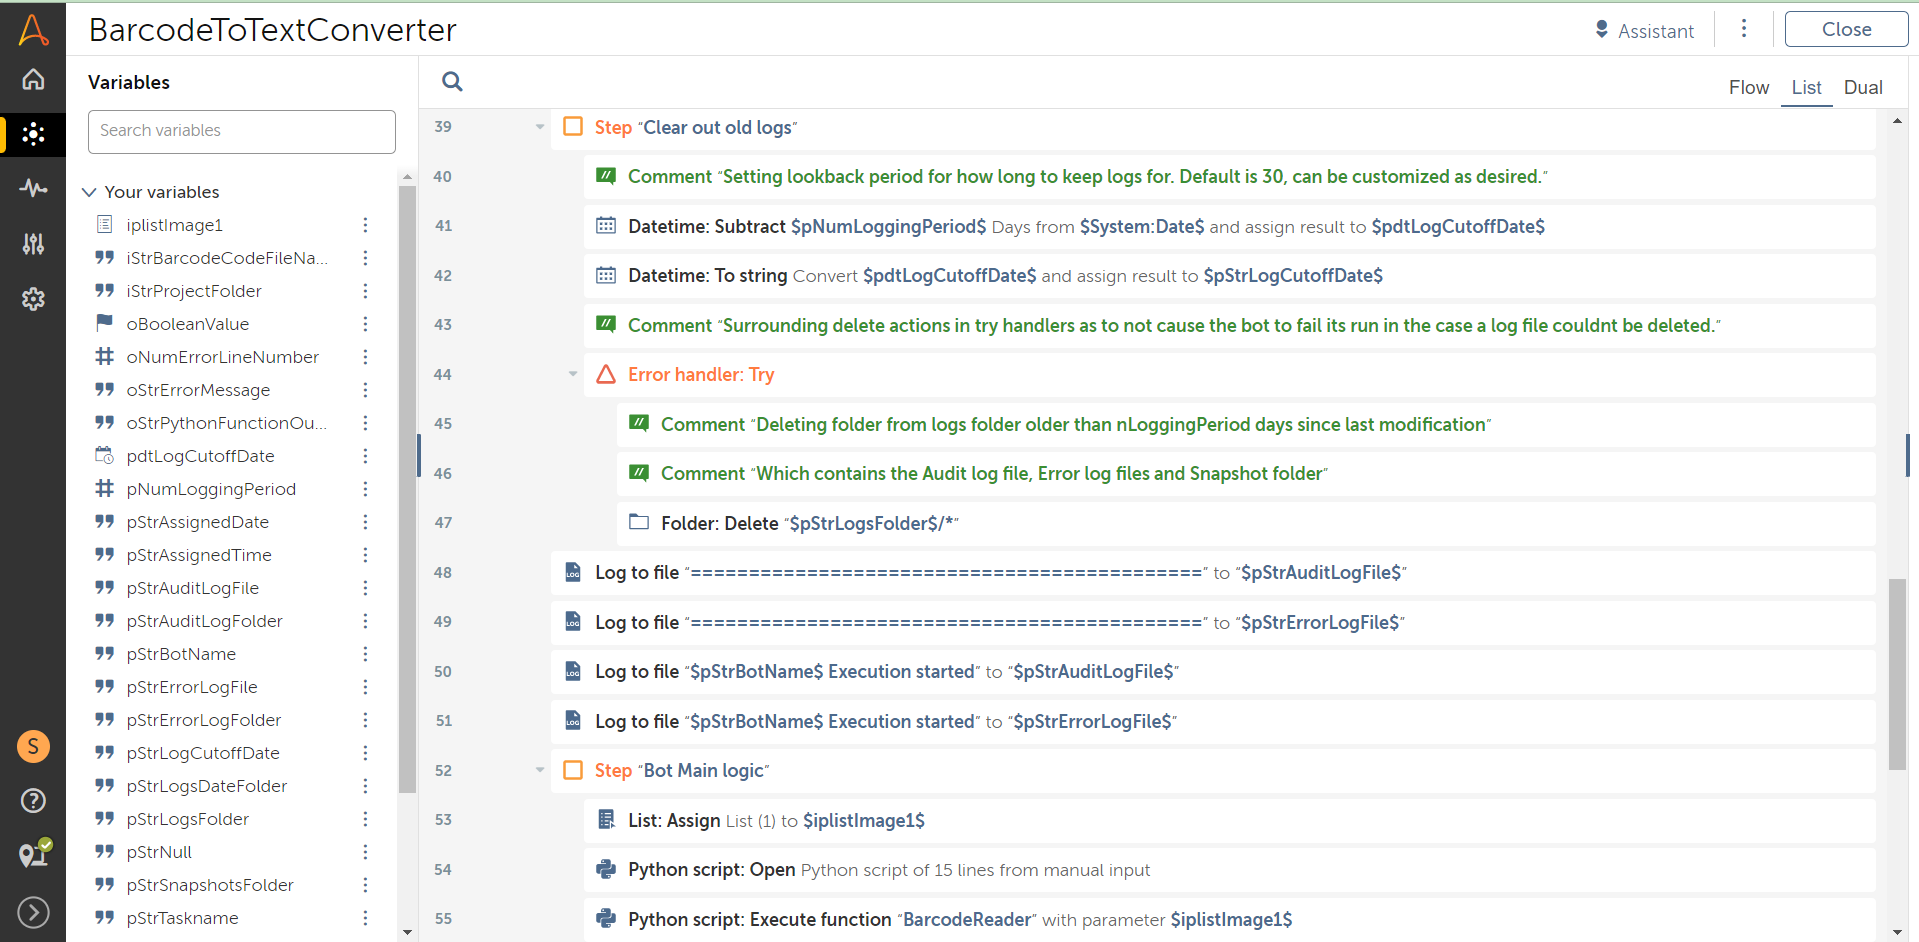Click the search magnifier above the action list
The height and width of the screenshot is (942, 1919).
tap(452, 82)
